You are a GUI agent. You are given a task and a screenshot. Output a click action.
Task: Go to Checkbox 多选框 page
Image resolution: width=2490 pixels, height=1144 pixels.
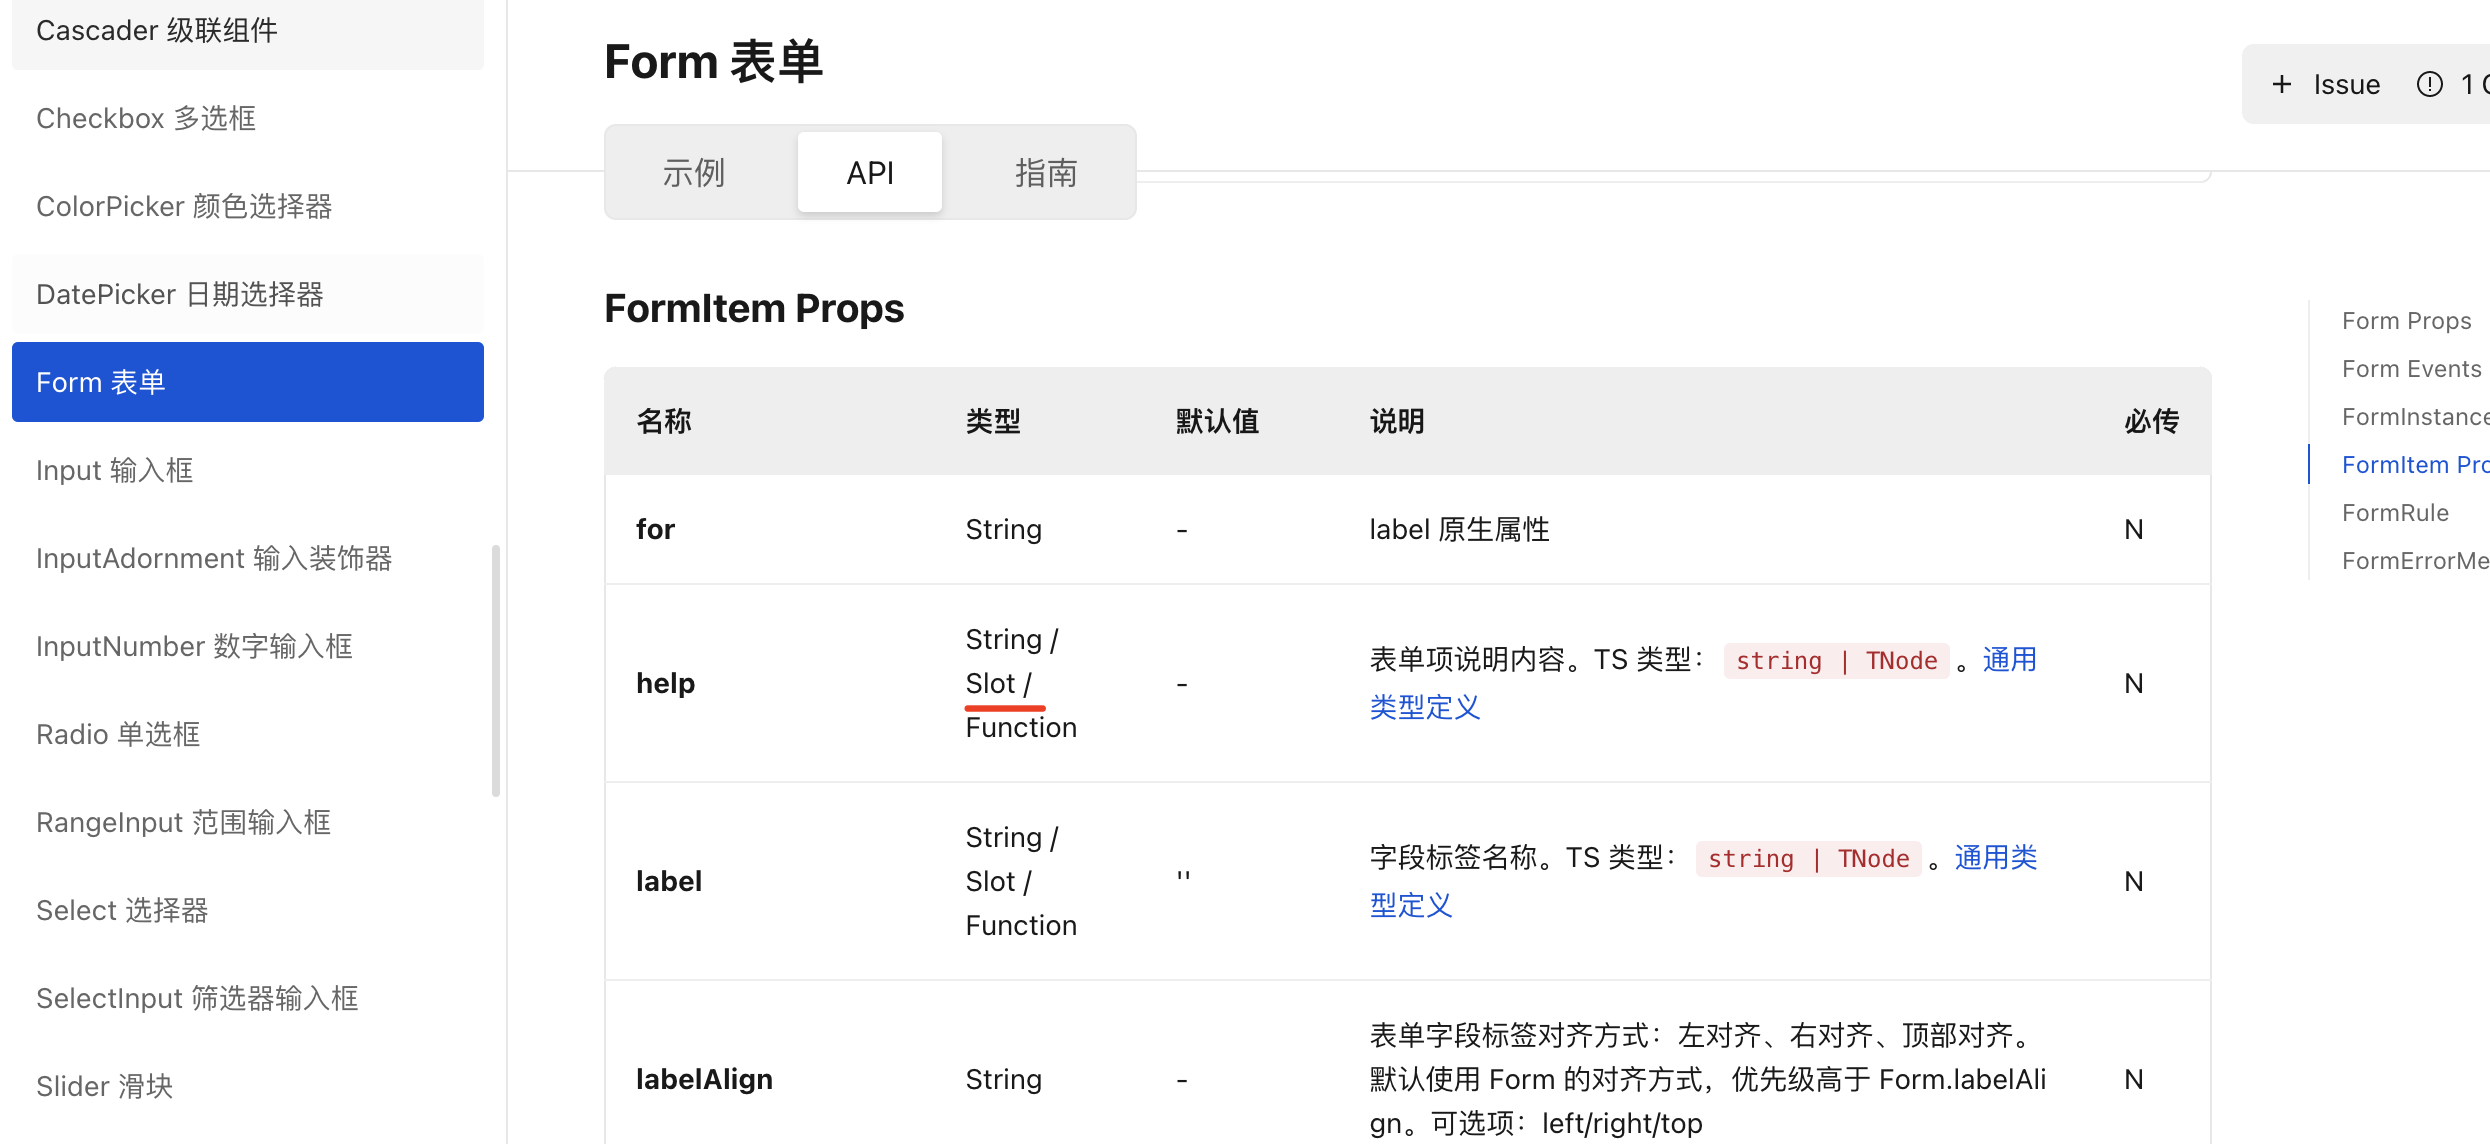[x=248, y=118]
